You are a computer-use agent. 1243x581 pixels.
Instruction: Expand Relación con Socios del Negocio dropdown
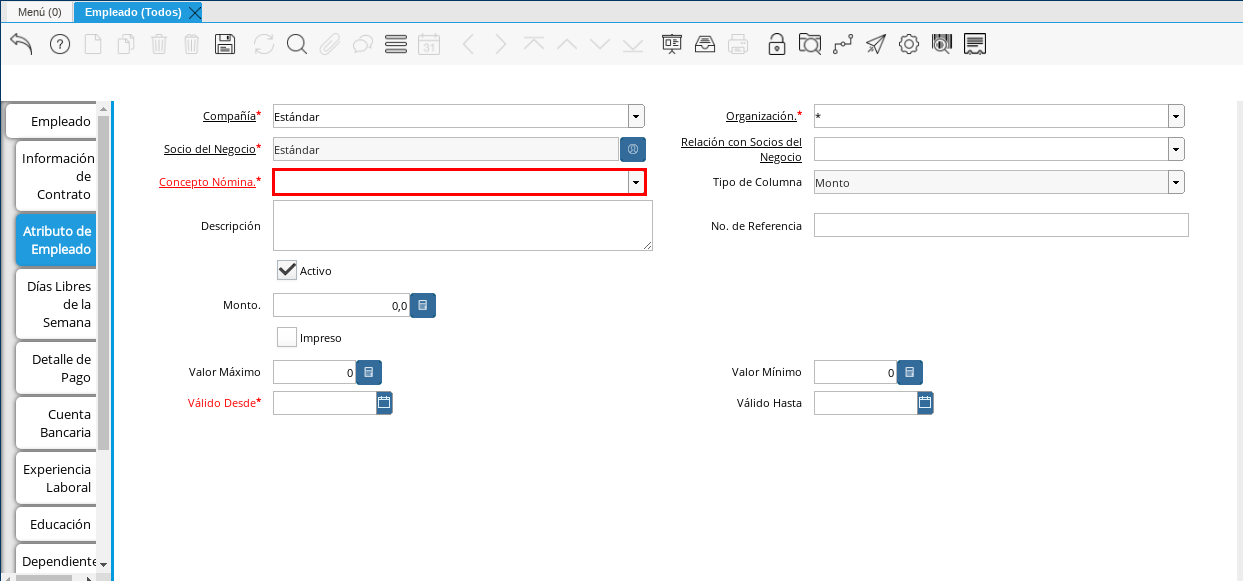tap(1176, 149)
